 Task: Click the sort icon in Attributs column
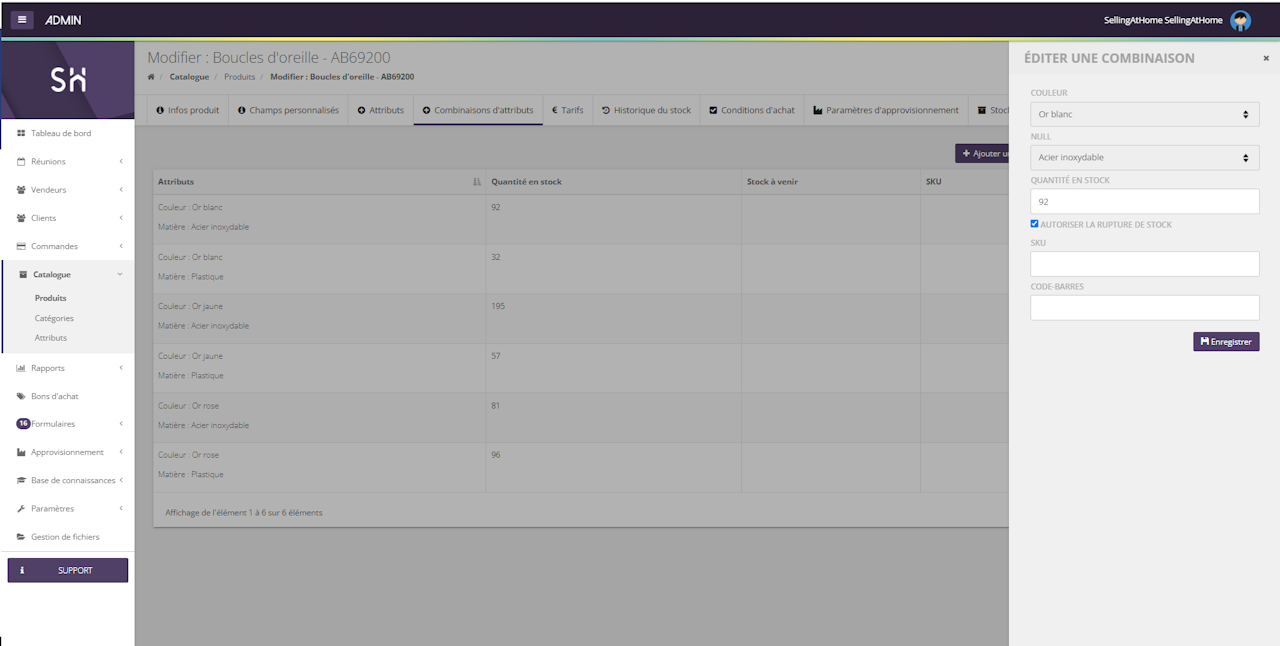pos(476,182)
